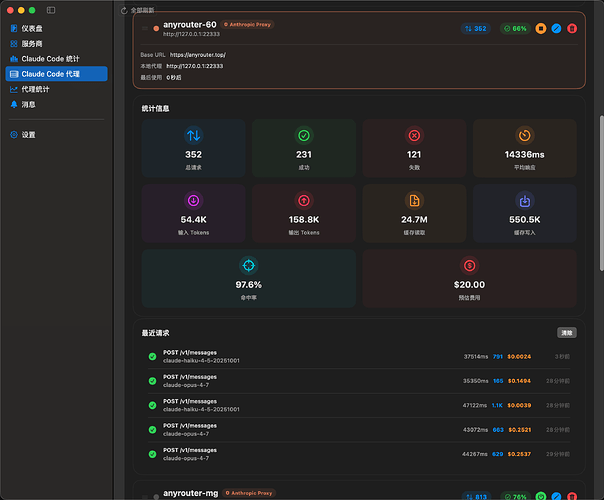Image resolution: width=604 pixels, height=500 pixels.
Task: Click the red failed requests X icon
Action: pyautogui.click(x=414, y=136)
